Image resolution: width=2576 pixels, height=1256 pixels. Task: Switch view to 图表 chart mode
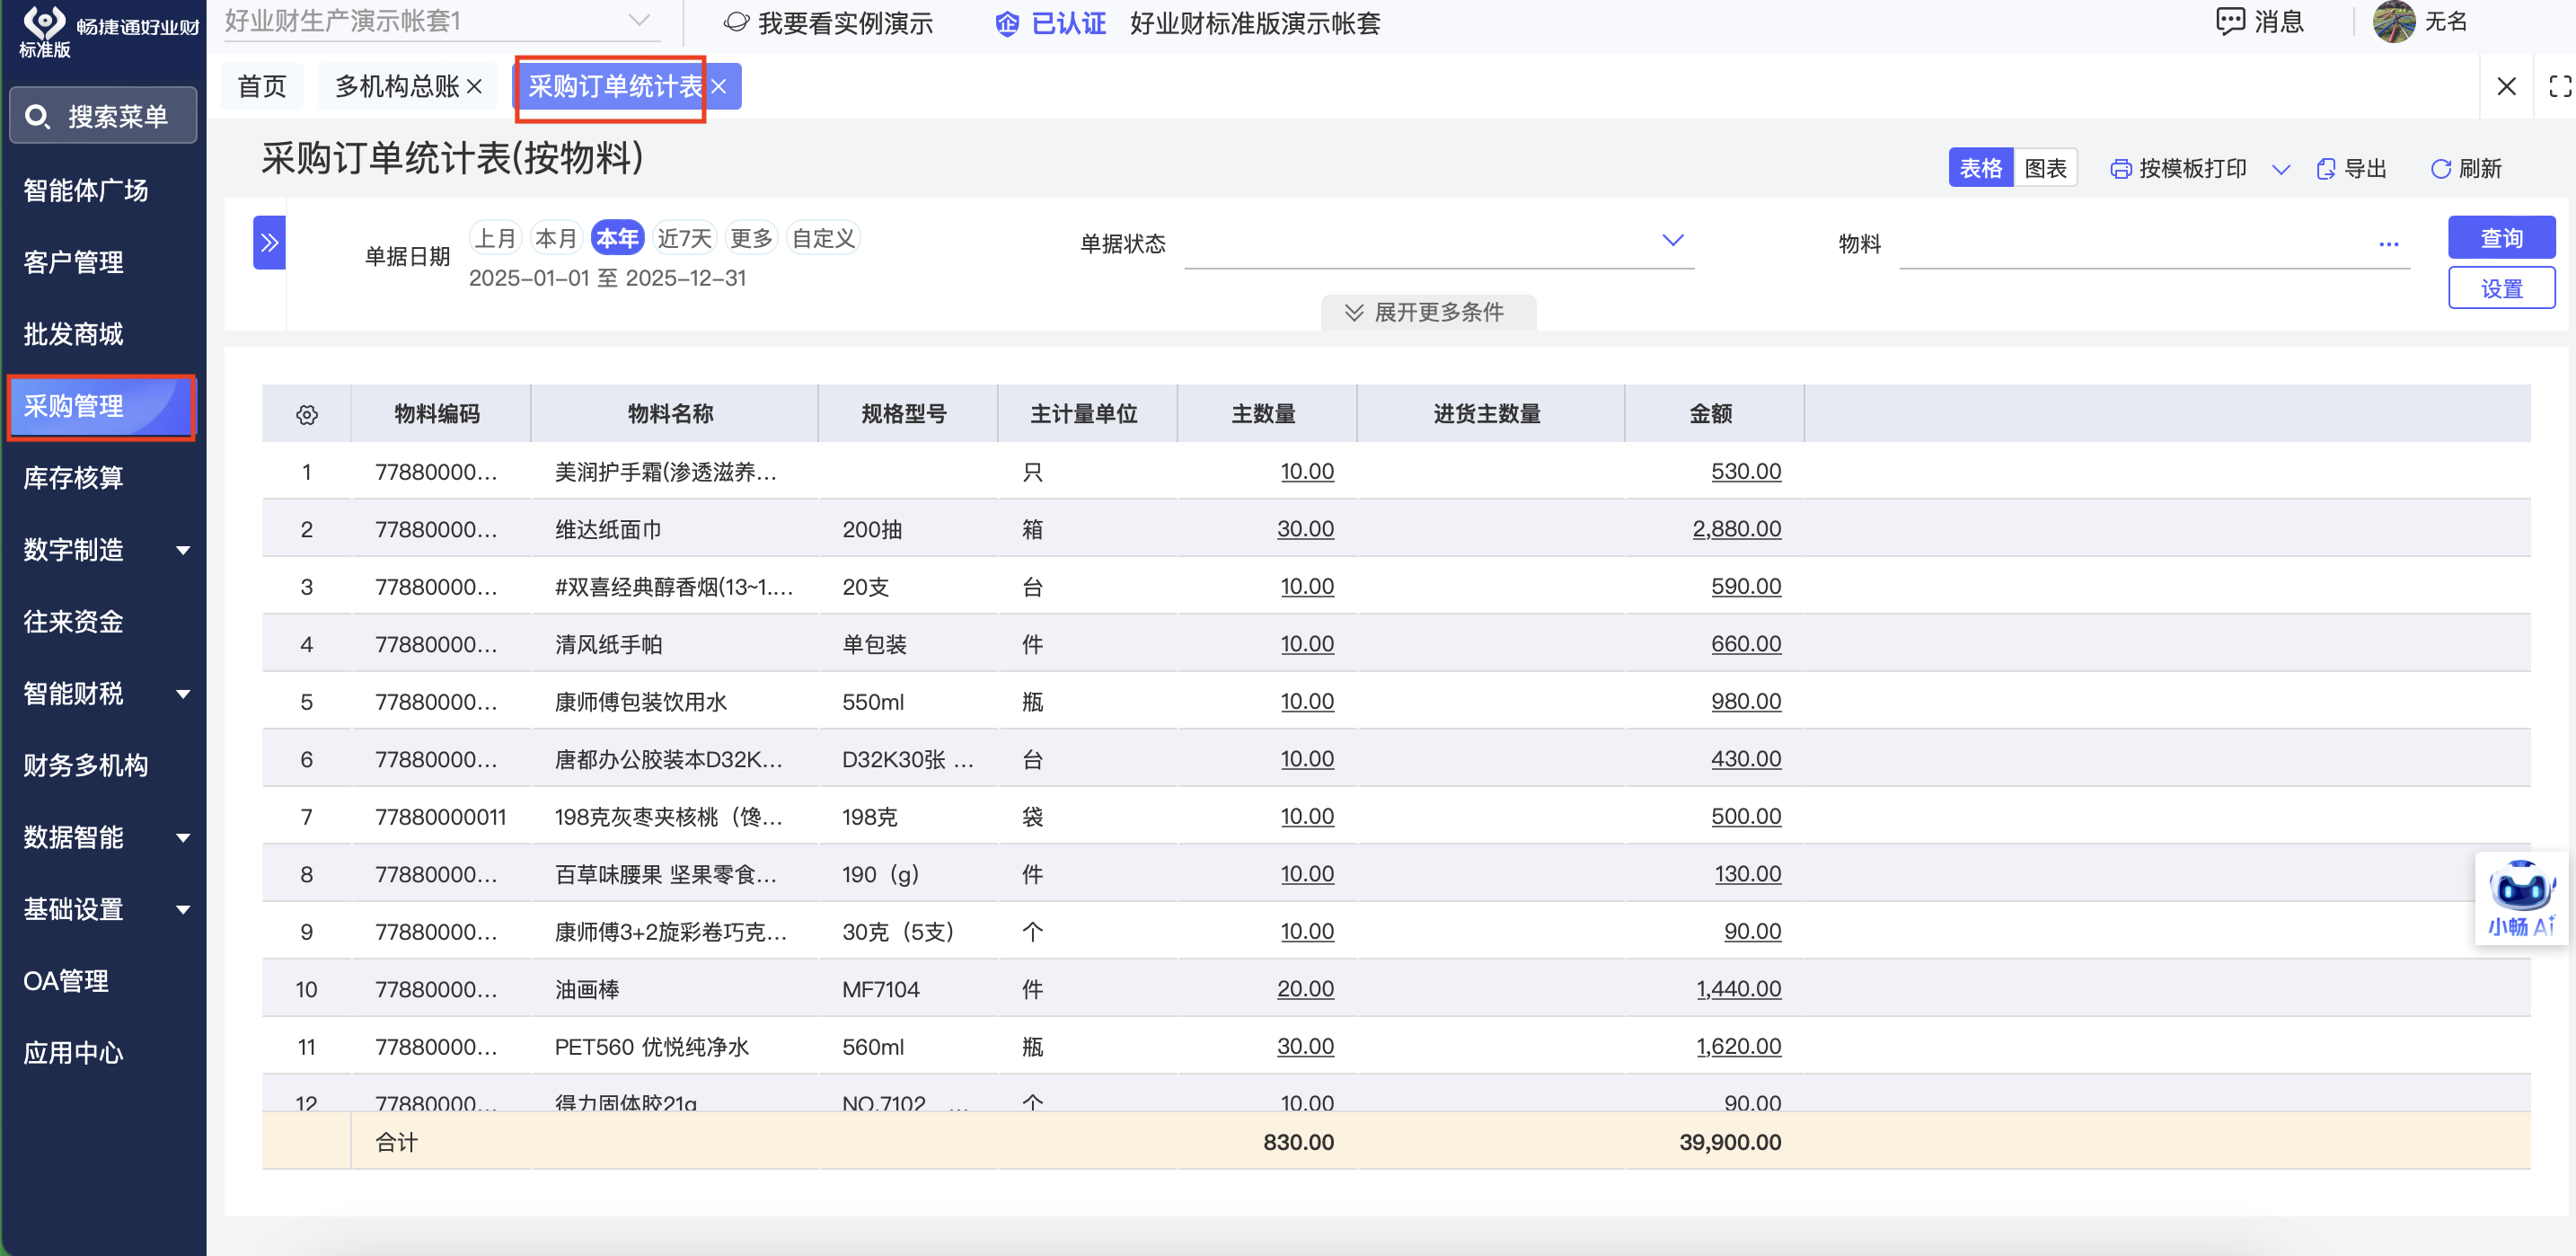tap(2044, 168)
